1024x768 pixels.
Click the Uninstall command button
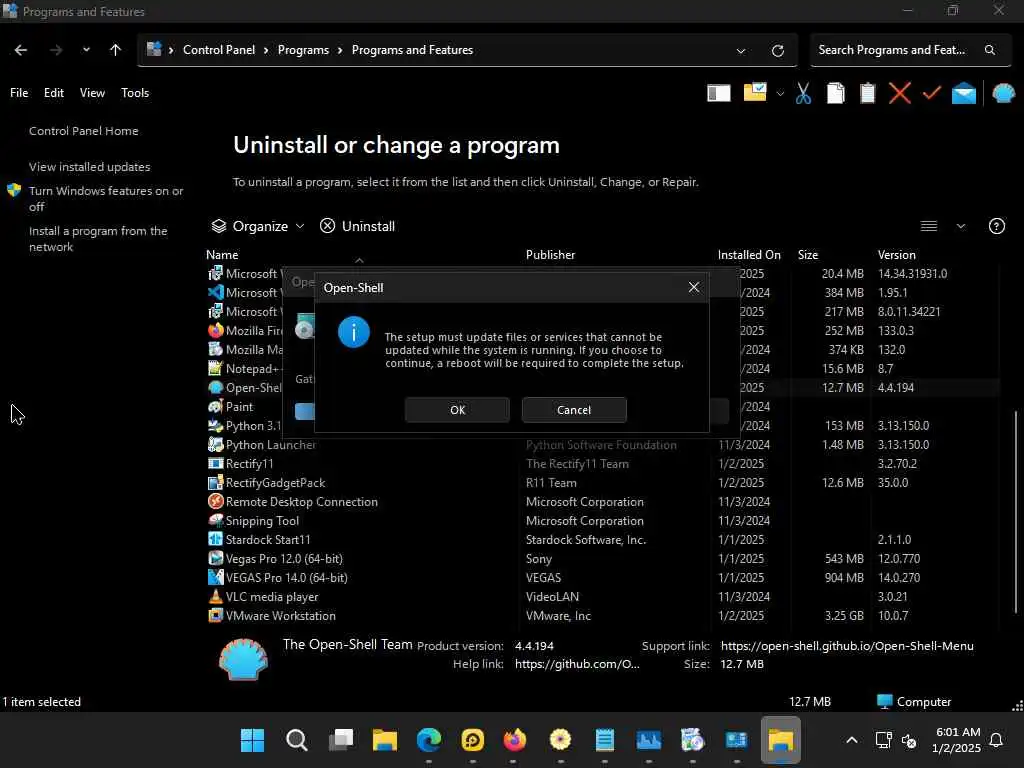(357, 226)
